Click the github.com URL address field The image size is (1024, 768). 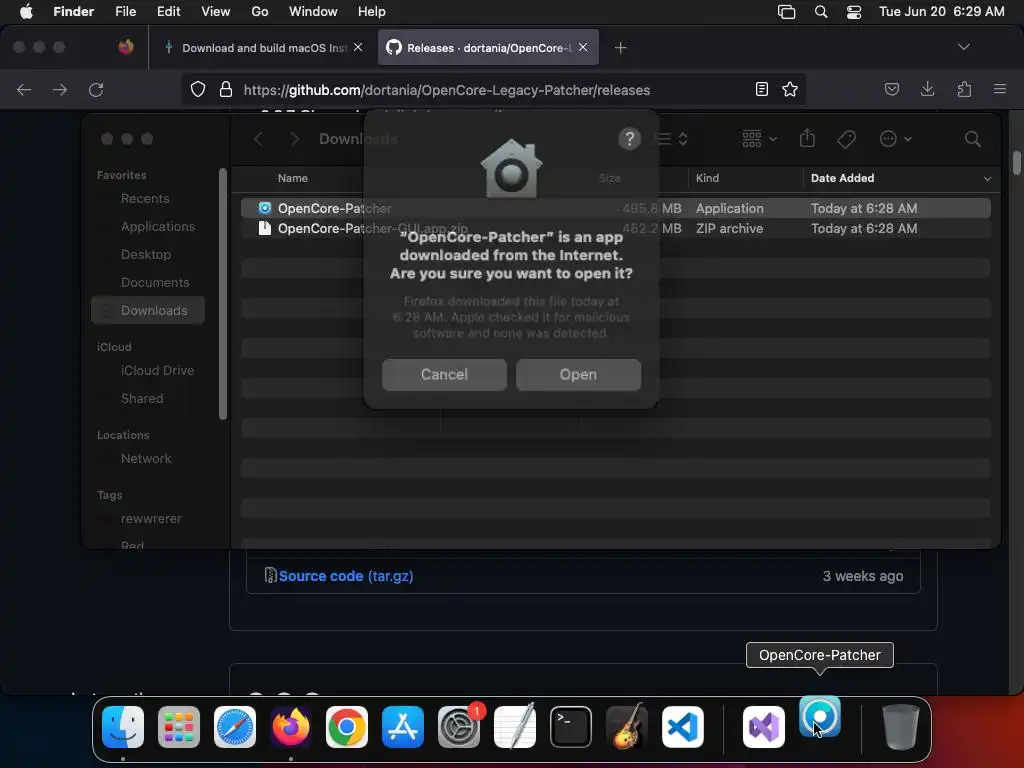(447, 90)
